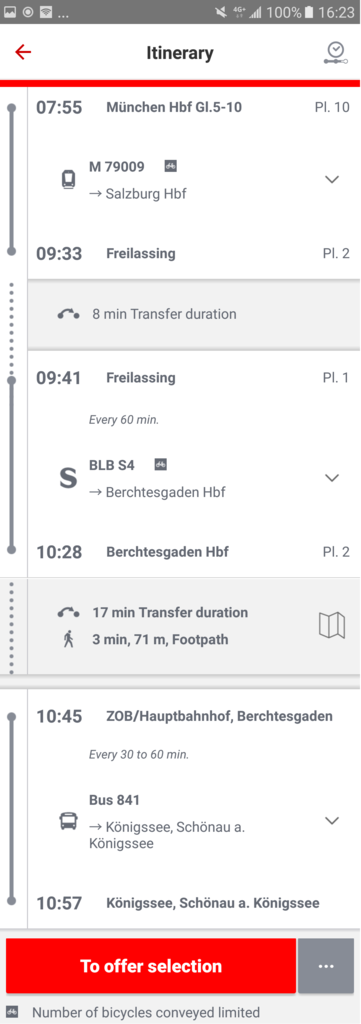The height and width of the screenshot is (1024, 361).
Task: Expand Bus 841 stop details
Action: pyautogui.click(x=332, y=820)
